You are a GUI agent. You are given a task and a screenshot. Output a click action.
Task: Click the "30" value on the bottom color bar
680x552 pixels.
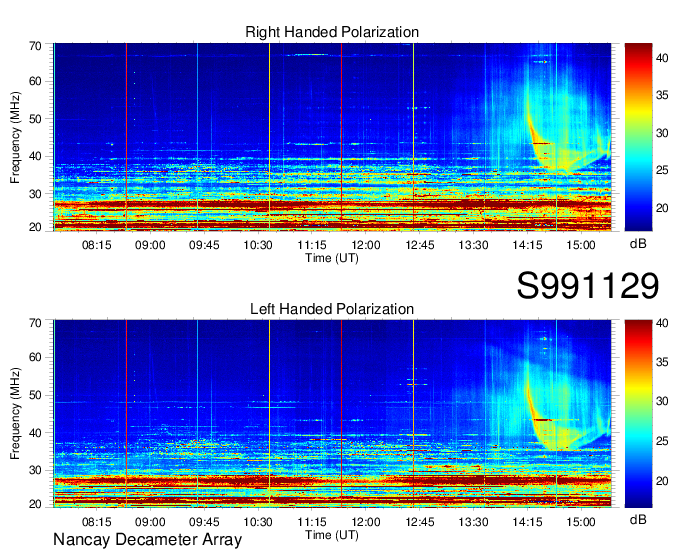click(662, 401)
